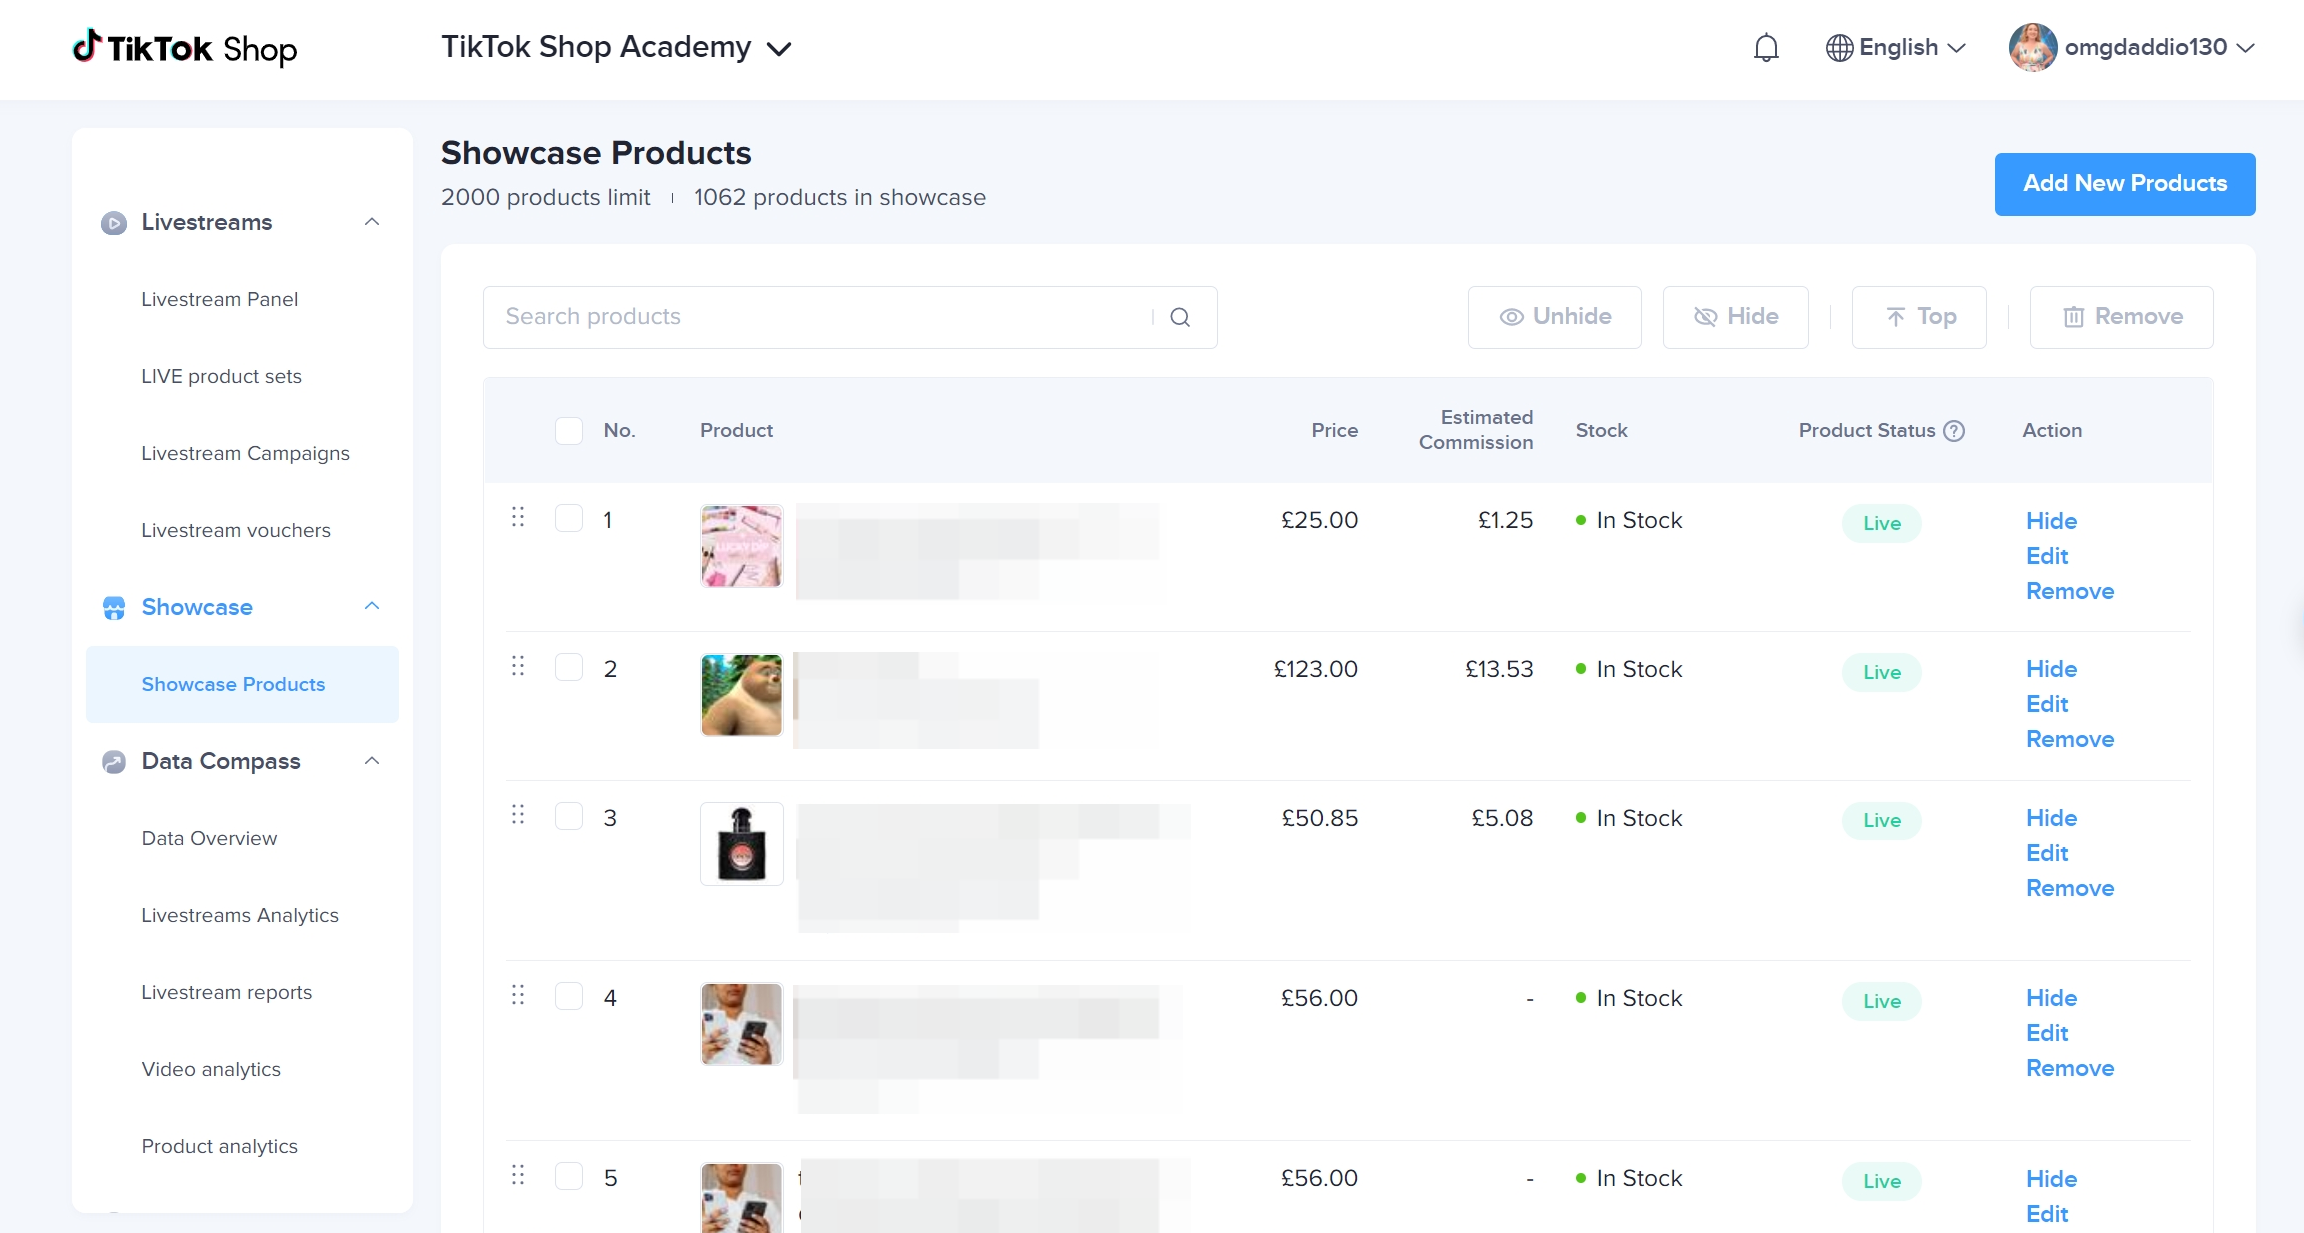Click the Product Status help icon
The image size is (2304, 1233).
1954,431
